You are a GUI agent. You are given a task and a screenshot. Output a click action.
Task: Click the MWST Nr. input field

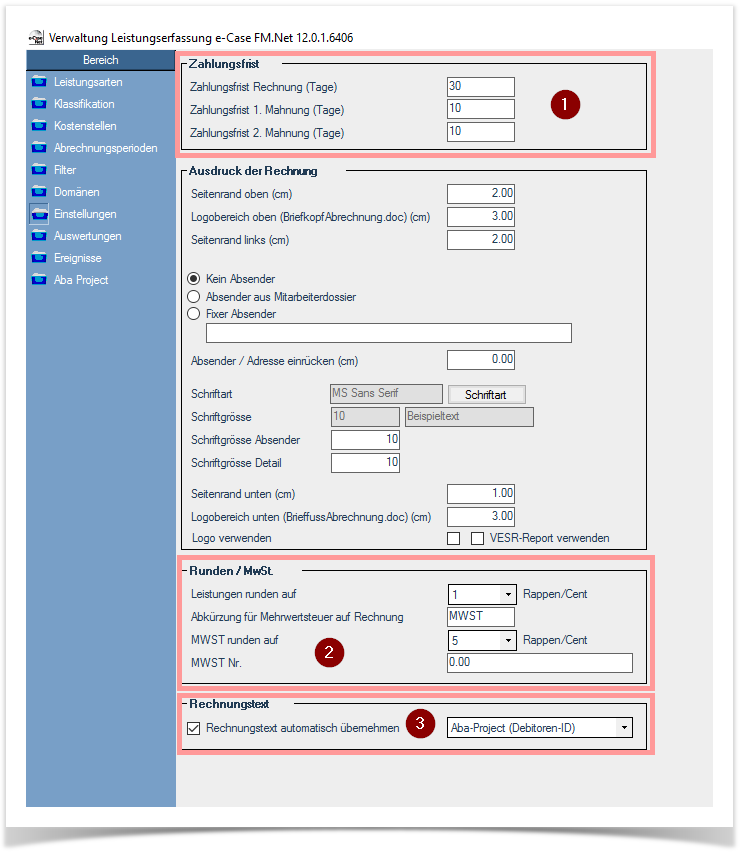pos(540,663)
